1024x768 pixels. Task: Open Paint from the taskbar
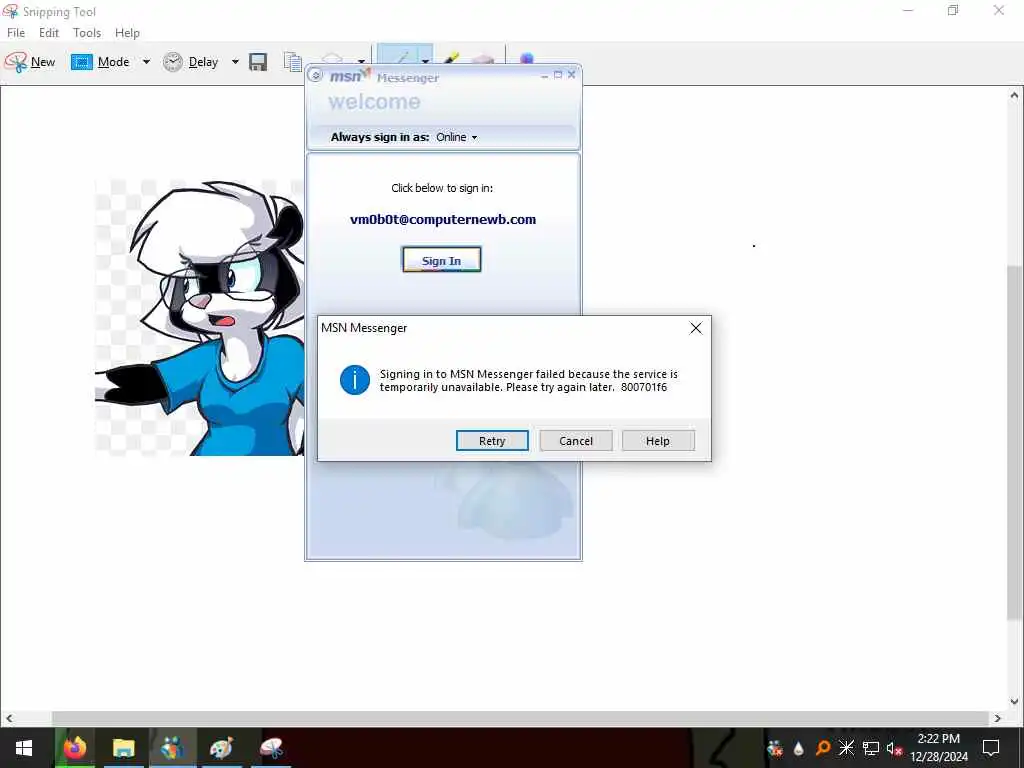(221, 748)
